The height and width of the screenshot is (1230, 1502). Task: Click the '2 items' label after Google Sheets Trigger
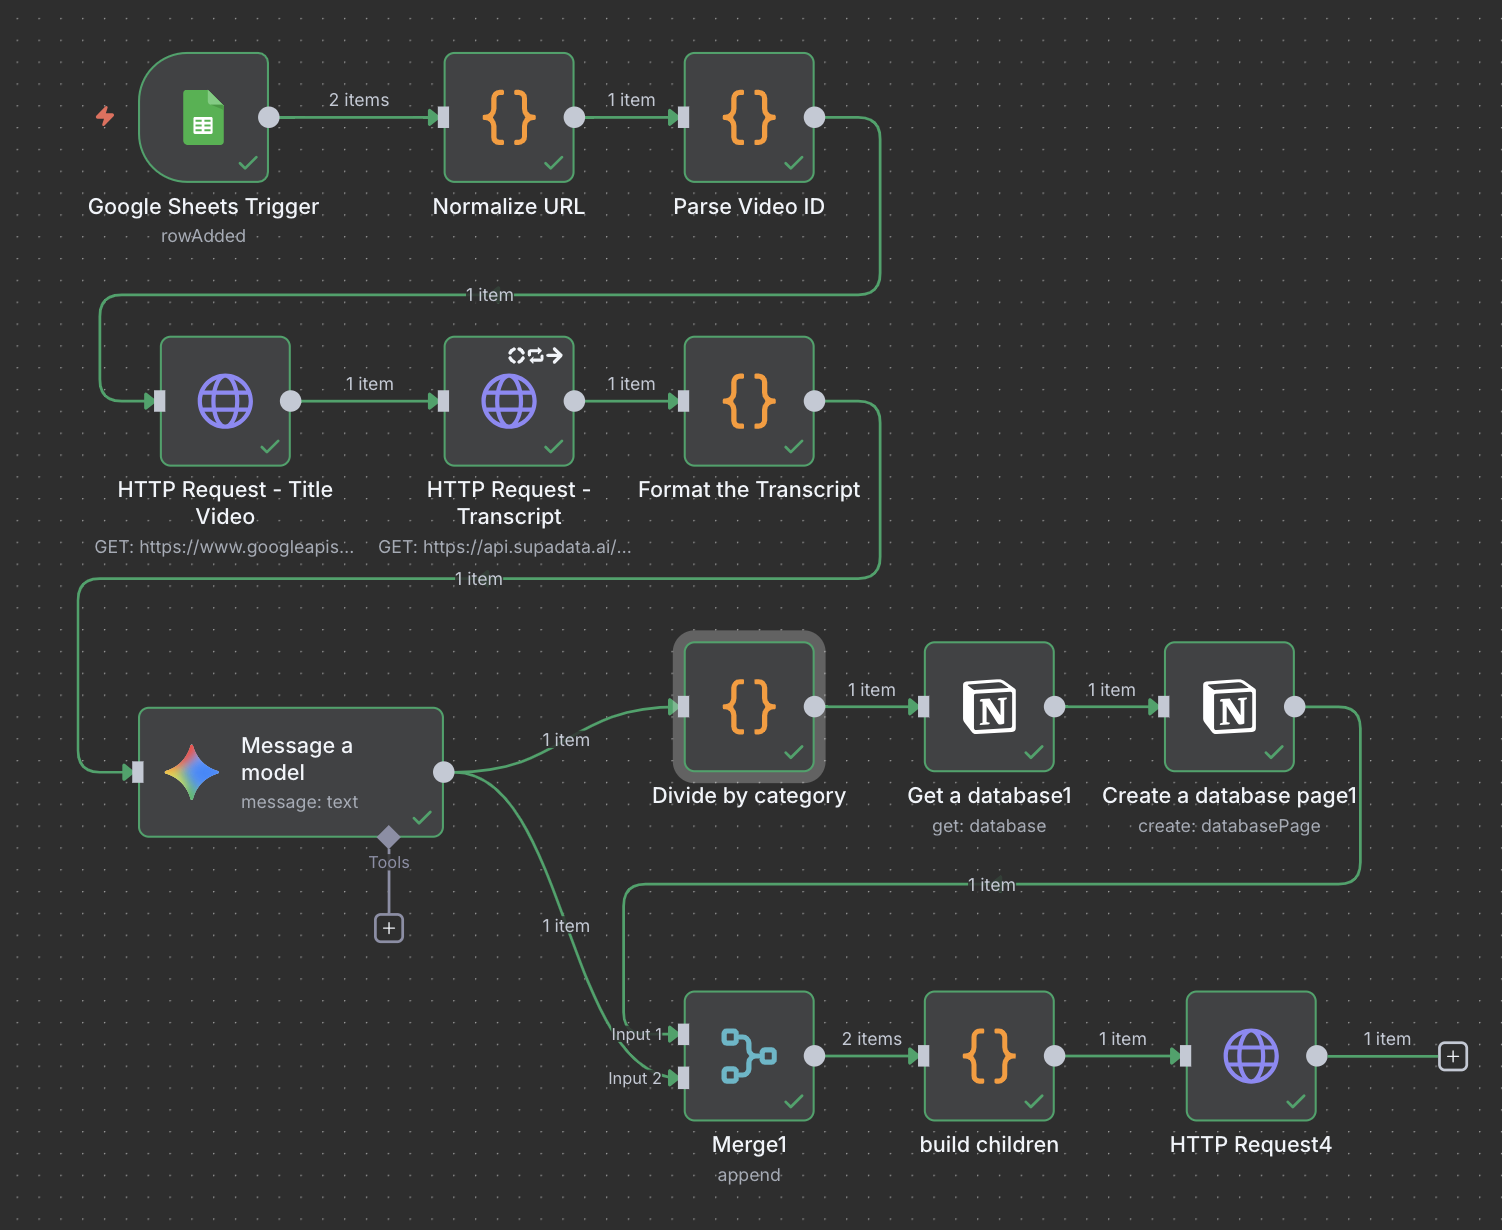coord(359,100)
